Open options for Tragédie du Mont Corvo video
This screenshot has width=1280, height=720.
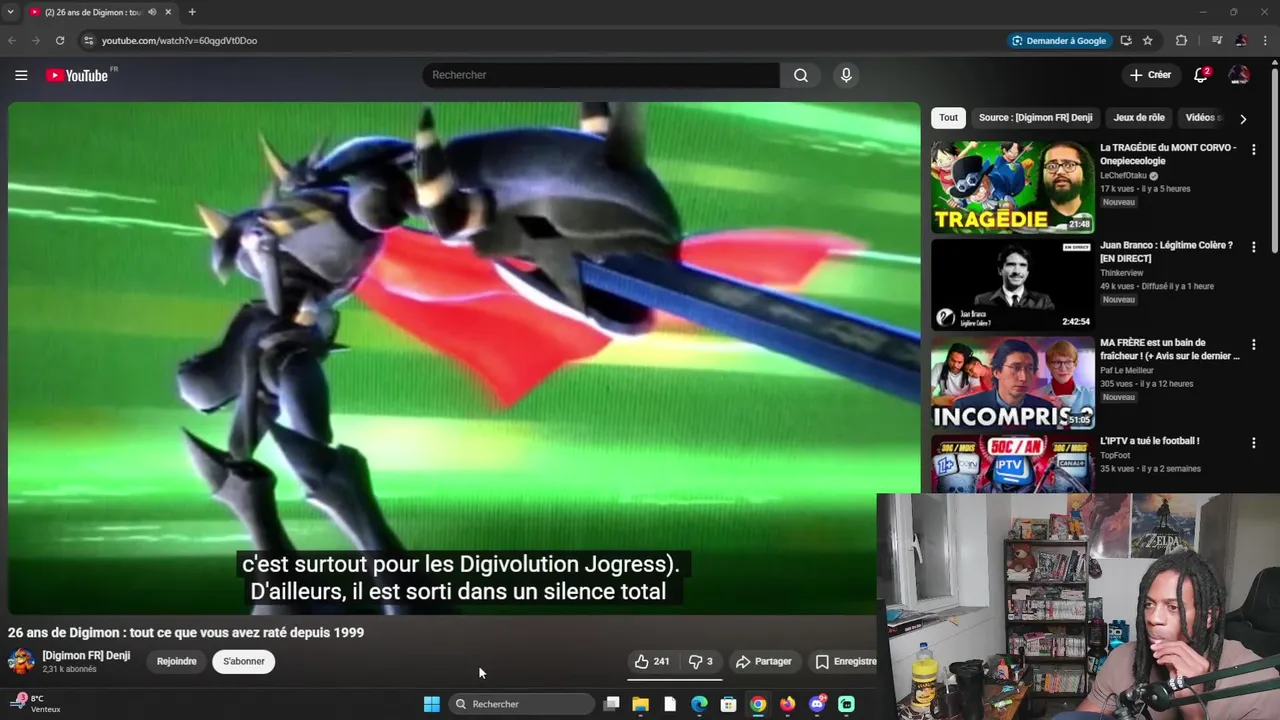(1253, 149)
